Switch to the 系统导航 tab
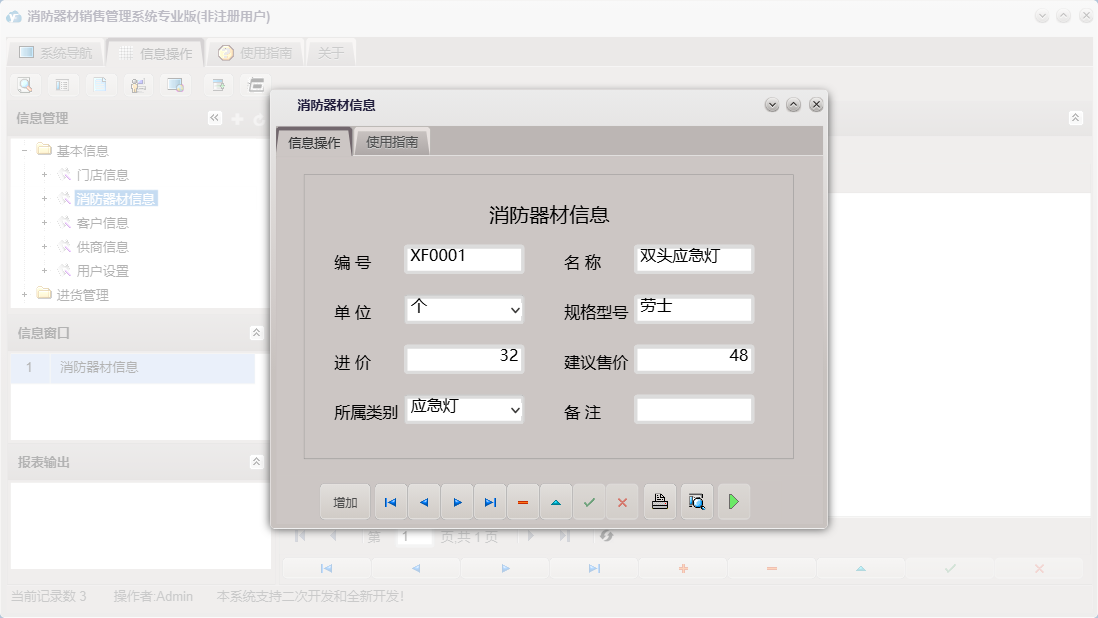 pos(60,51)
